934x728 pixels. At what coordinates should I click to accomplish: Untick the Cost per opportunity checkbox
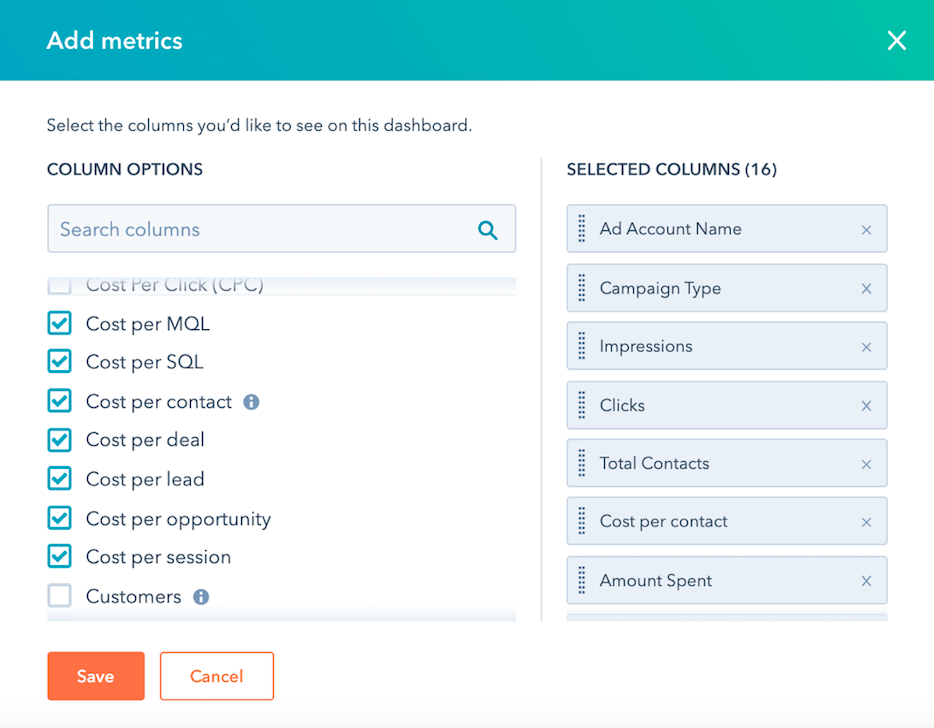click(x=60, y=518)
